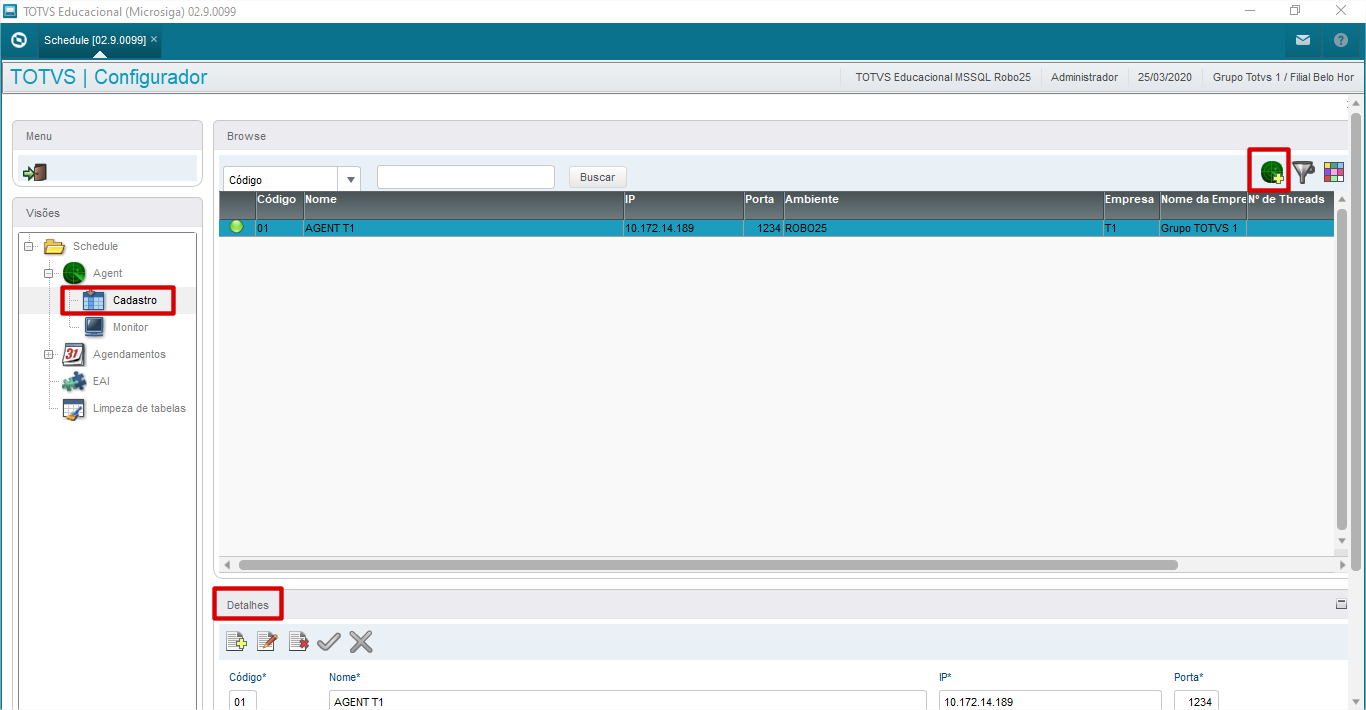Click the Buscar button
The image size is (1366, 710).
(x=598, y=177)
